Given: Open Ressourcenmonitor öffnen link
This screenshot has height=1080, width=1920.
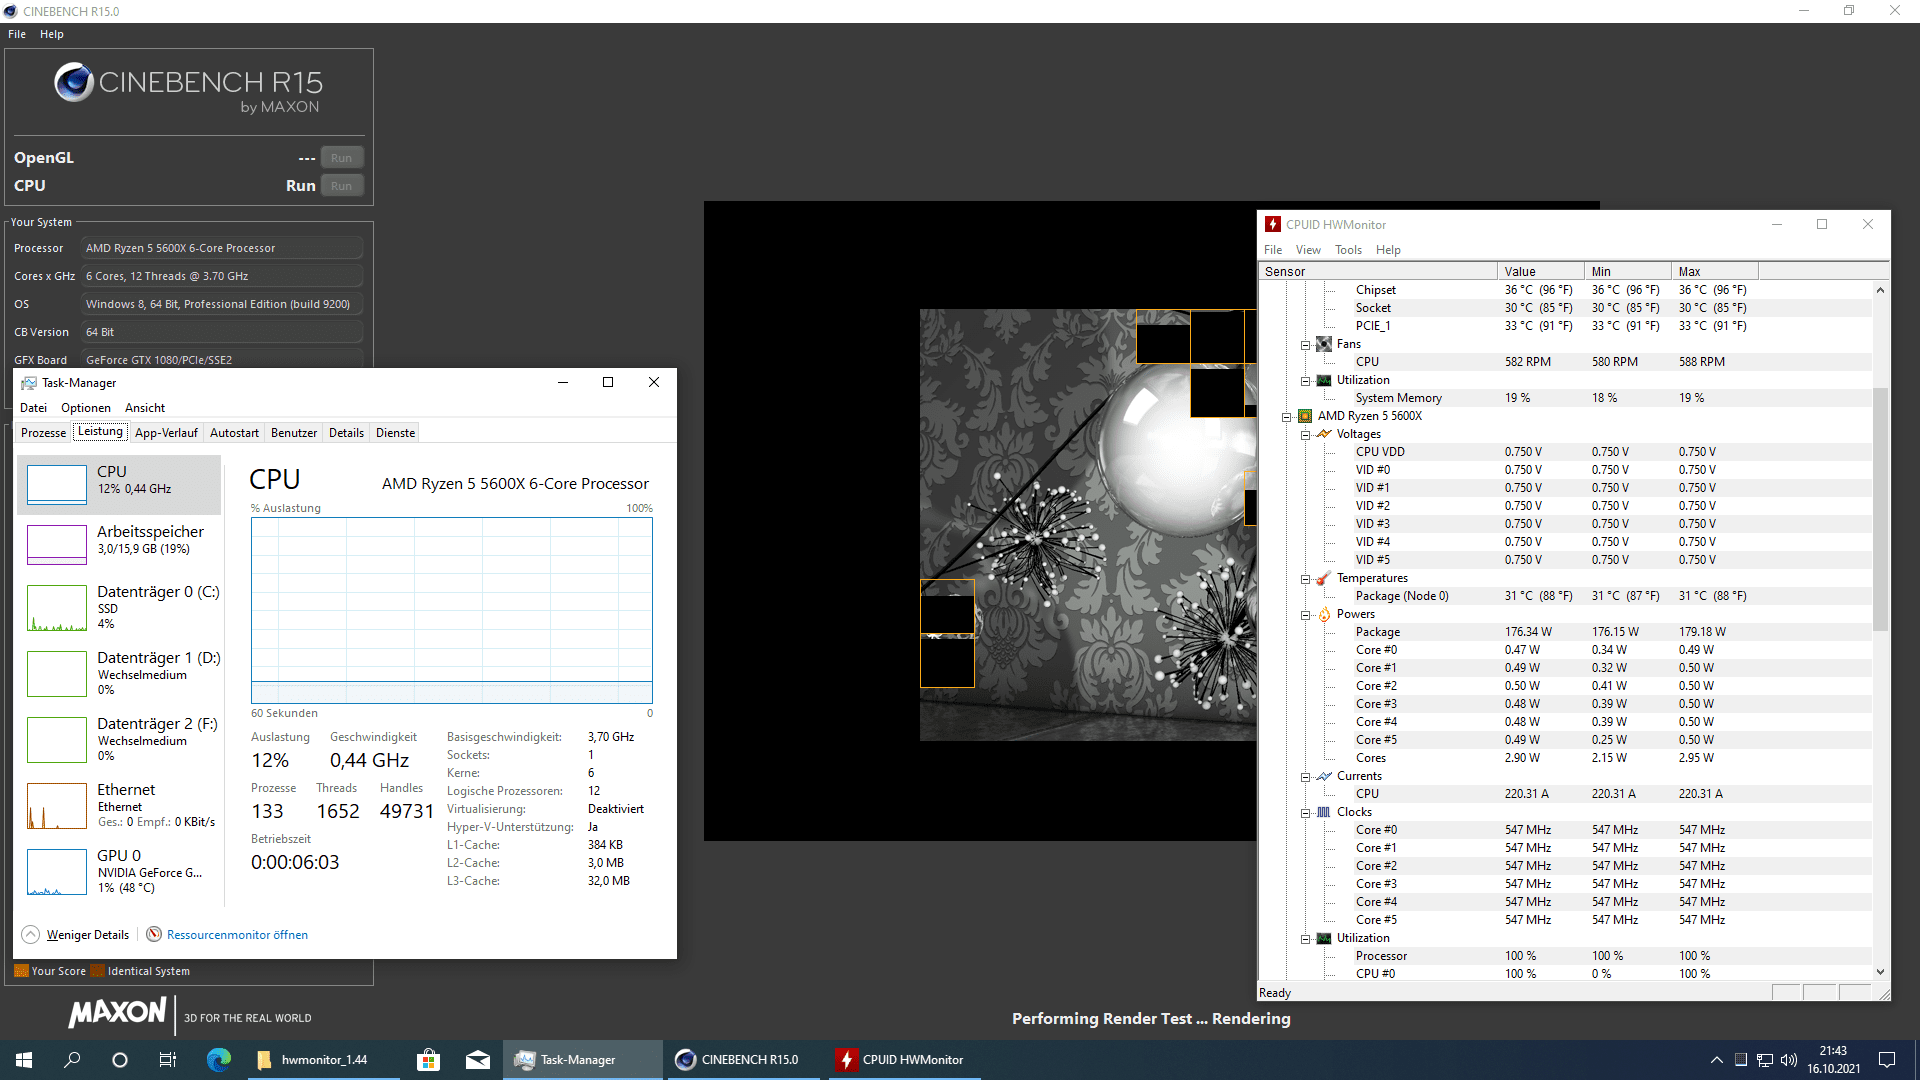Looking at the screenshot, I should pyautogui.click(x=237, y=935).
